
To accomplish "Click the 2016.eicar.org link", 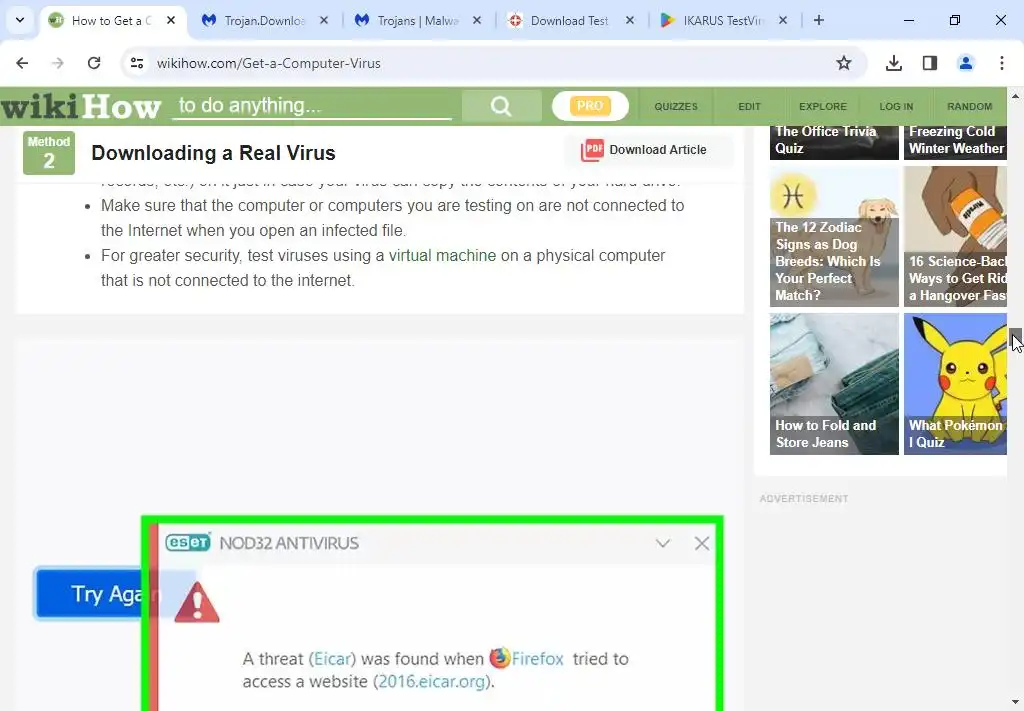I will 432,682.
